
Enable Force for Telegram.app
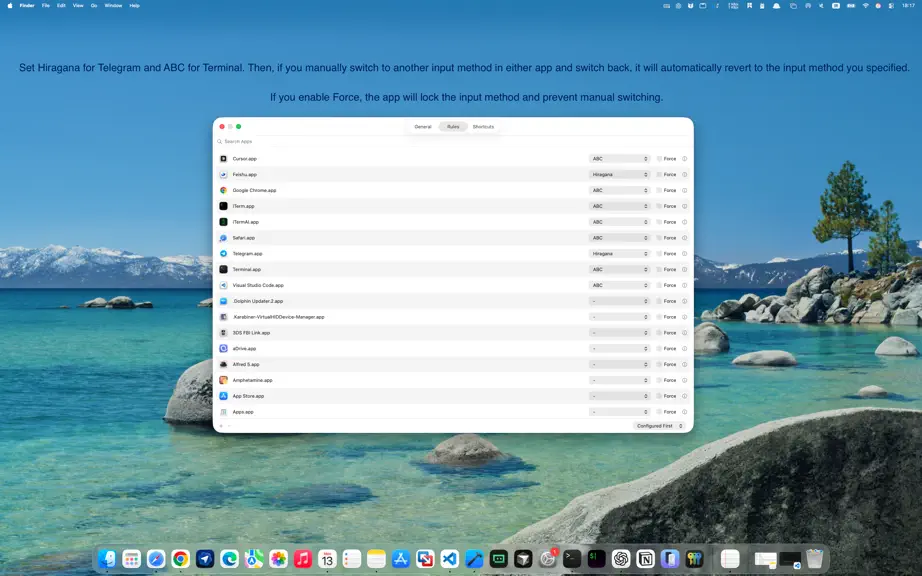pyautogui.click(x=659, y=254)
